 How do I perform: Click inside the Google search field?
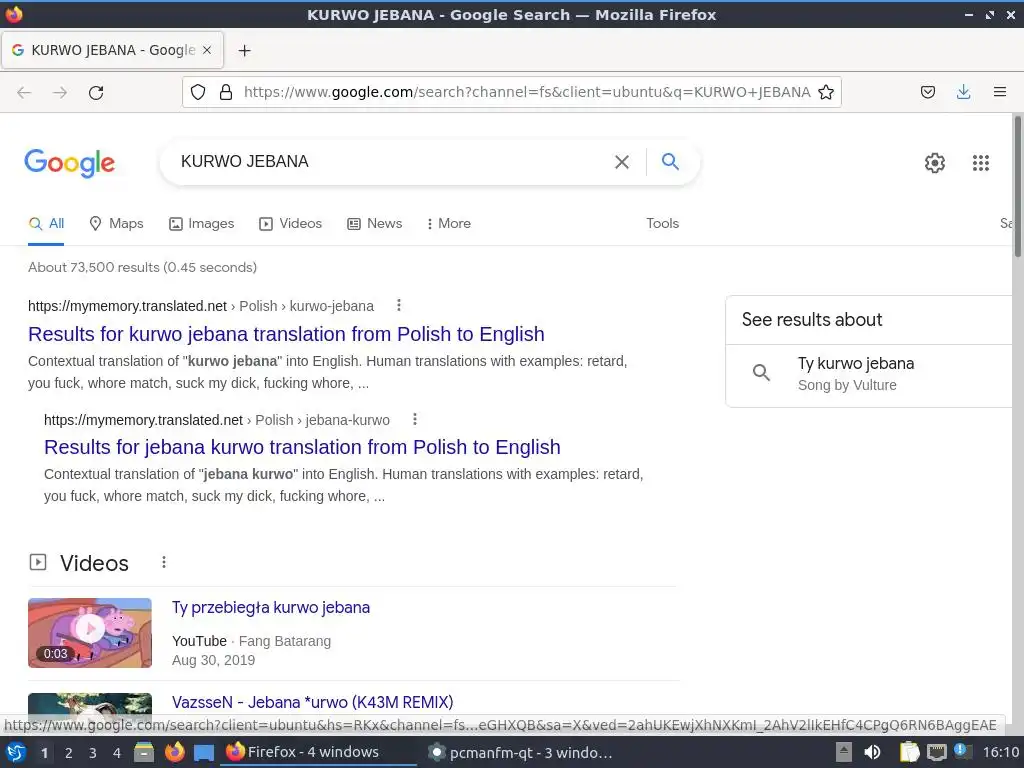pyautogui.click(x=392, y=161)
